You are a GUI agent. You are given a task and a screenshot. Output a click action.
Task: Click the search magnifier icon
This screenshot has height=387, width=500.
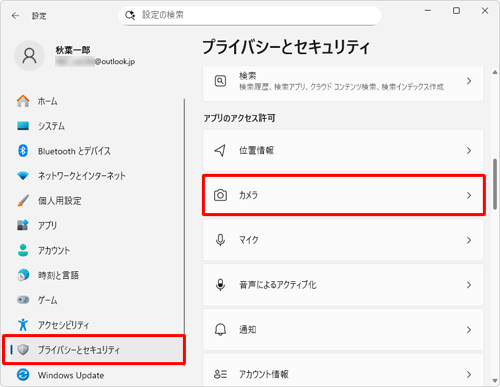[x=130, y=15]
